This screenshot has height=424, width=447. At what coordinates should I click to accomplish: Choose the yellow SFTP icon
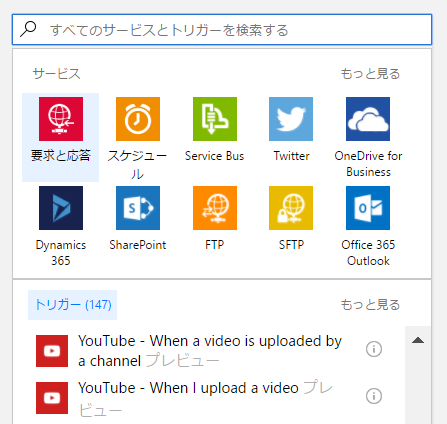[291, 208]
